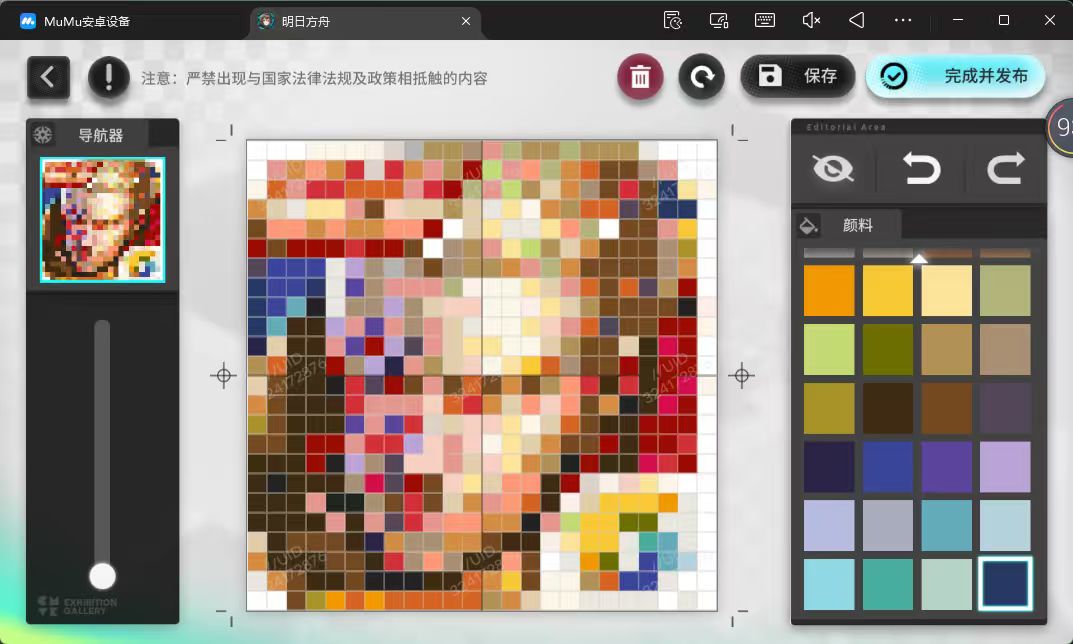Image resolution: width=1073 pixels, height=644 pixels.
Task: Pick the pale mint green swatch
Action: (x=946, y=584)
